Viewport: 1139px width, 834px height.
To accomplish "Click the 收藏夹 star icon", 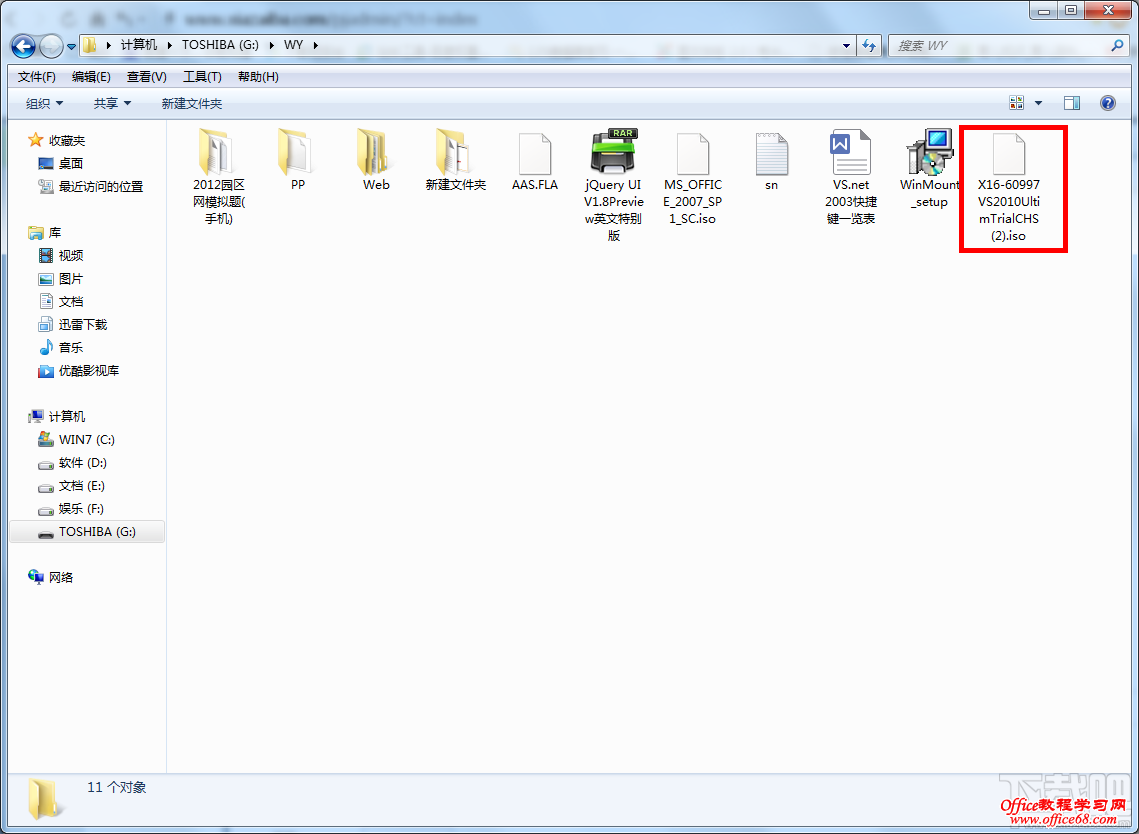I will (x=35, y=139).
